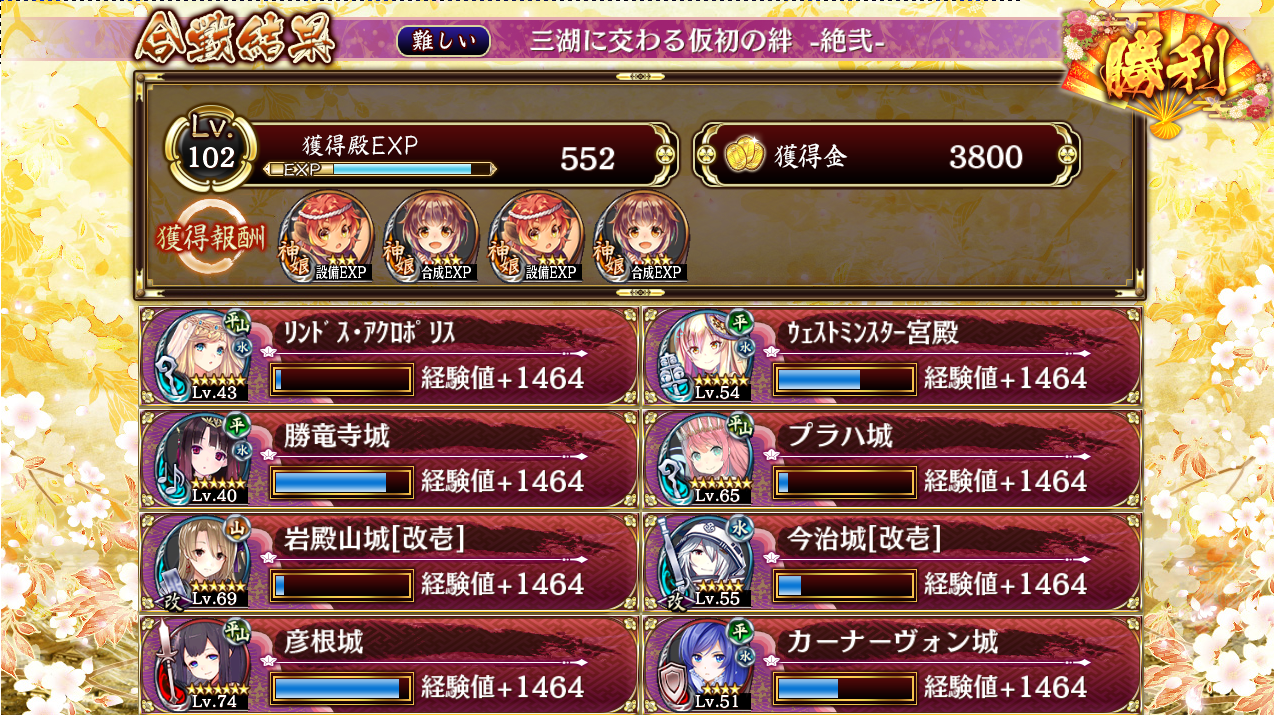
Task: Click the 合戦結果 title banner
Action: tap(236, 40)
